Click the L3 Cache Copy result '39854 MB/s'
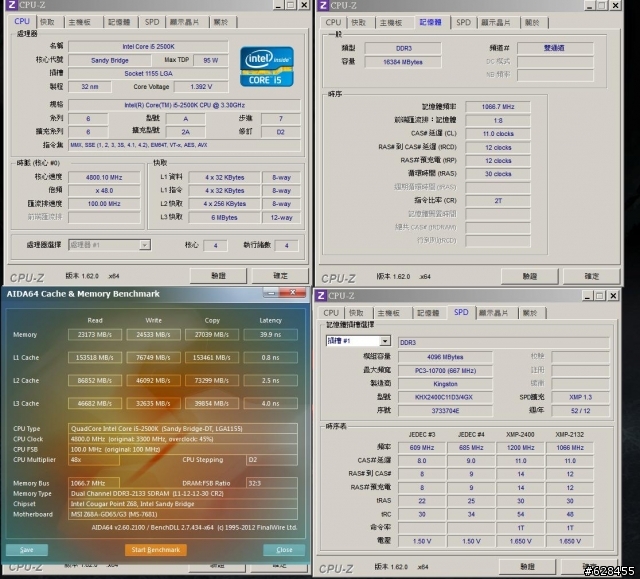Image resolution: width=640 pixels, height=579 pixels. coord(211,404)
